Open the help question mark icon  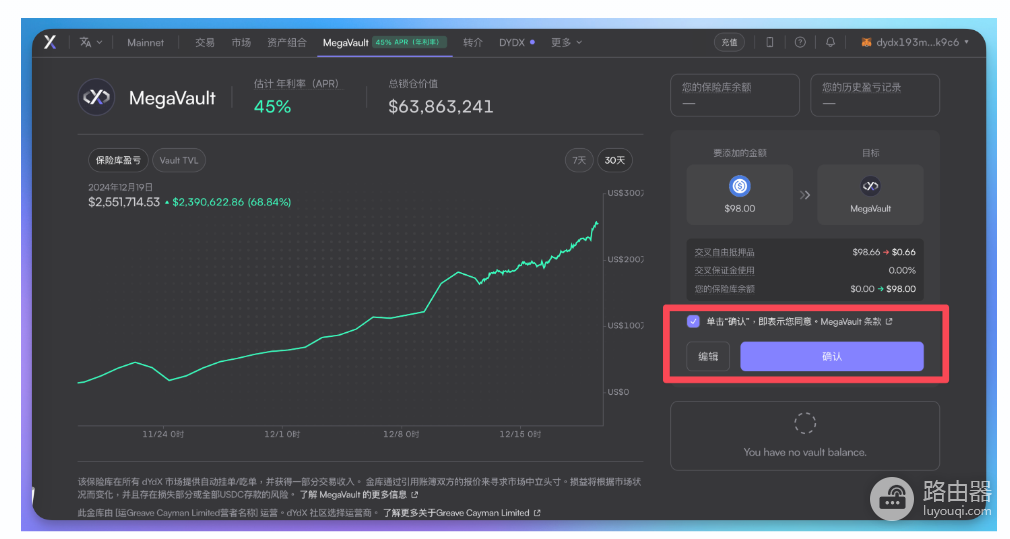coord(800,43)
